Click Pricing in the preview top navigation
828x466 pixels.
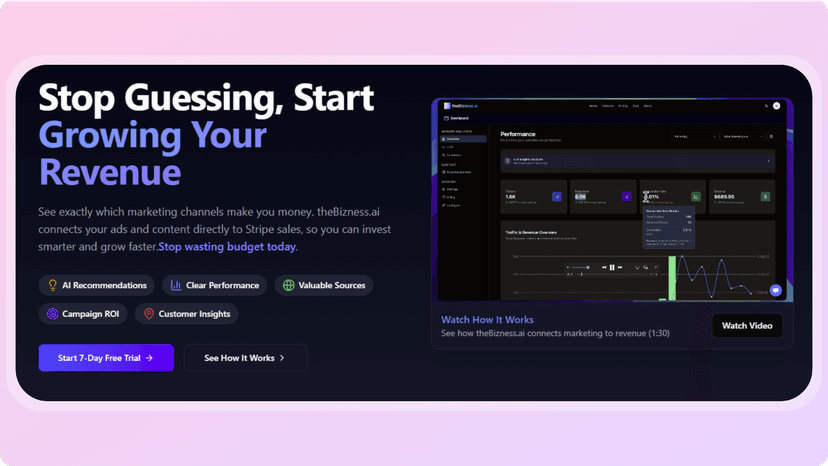[623, 106]
